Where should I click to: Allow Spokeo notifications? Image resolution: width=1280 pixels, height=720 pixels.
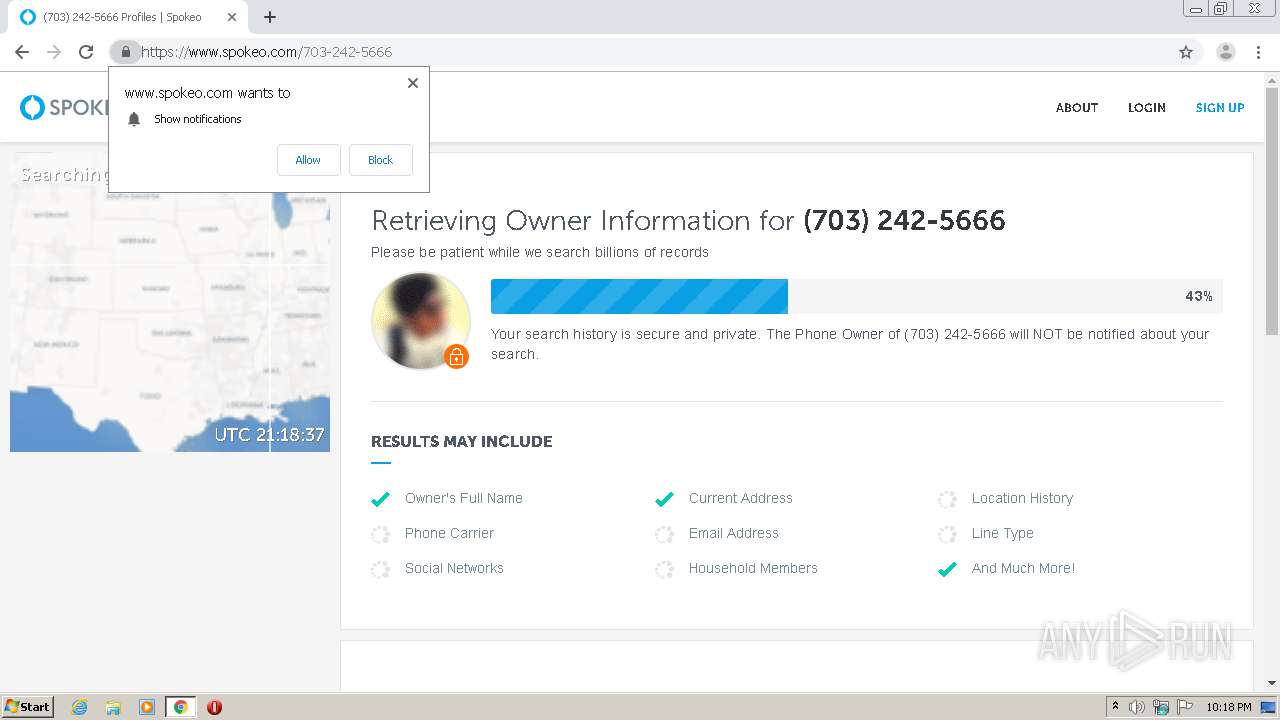308,160
